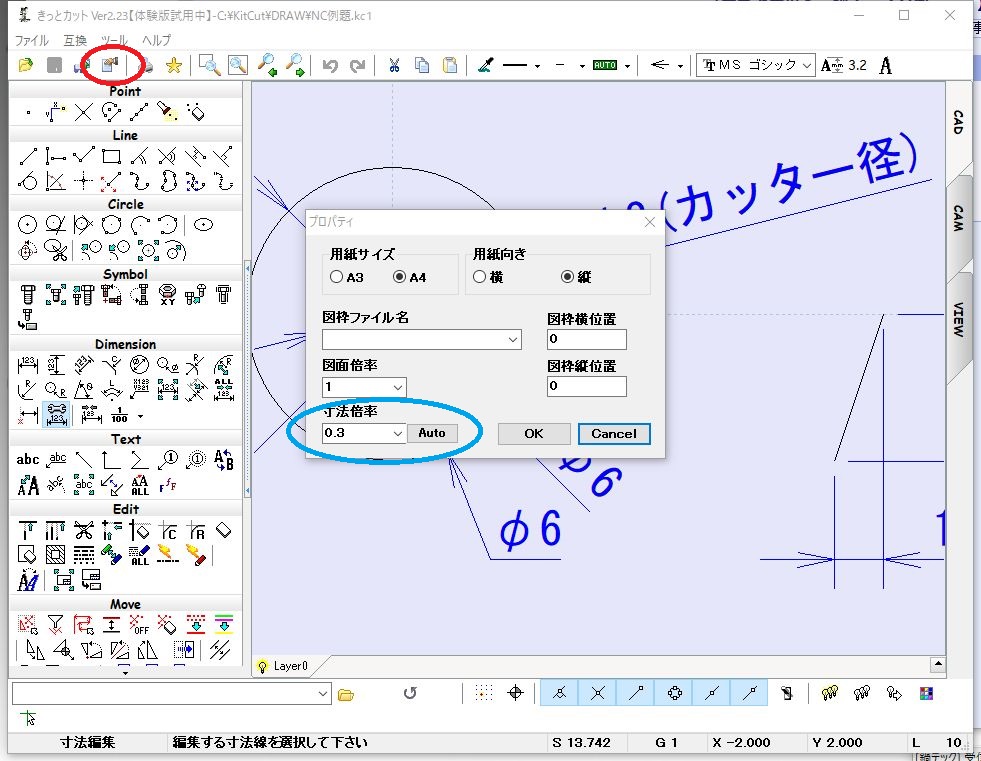Click the 図枠縦位置 input field
Viewport: 981px width, 761px height.
coord(586,386)
